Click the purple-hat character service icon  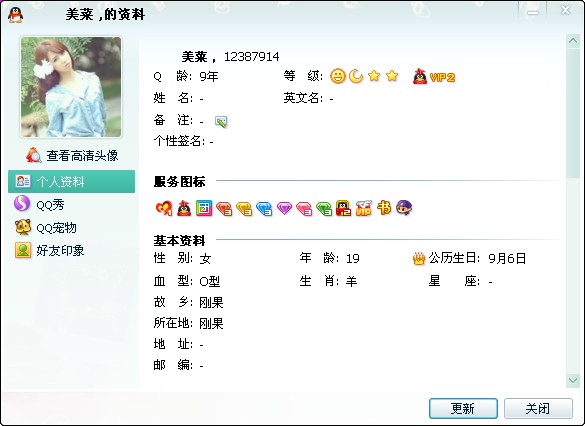(x=404, y=207)
